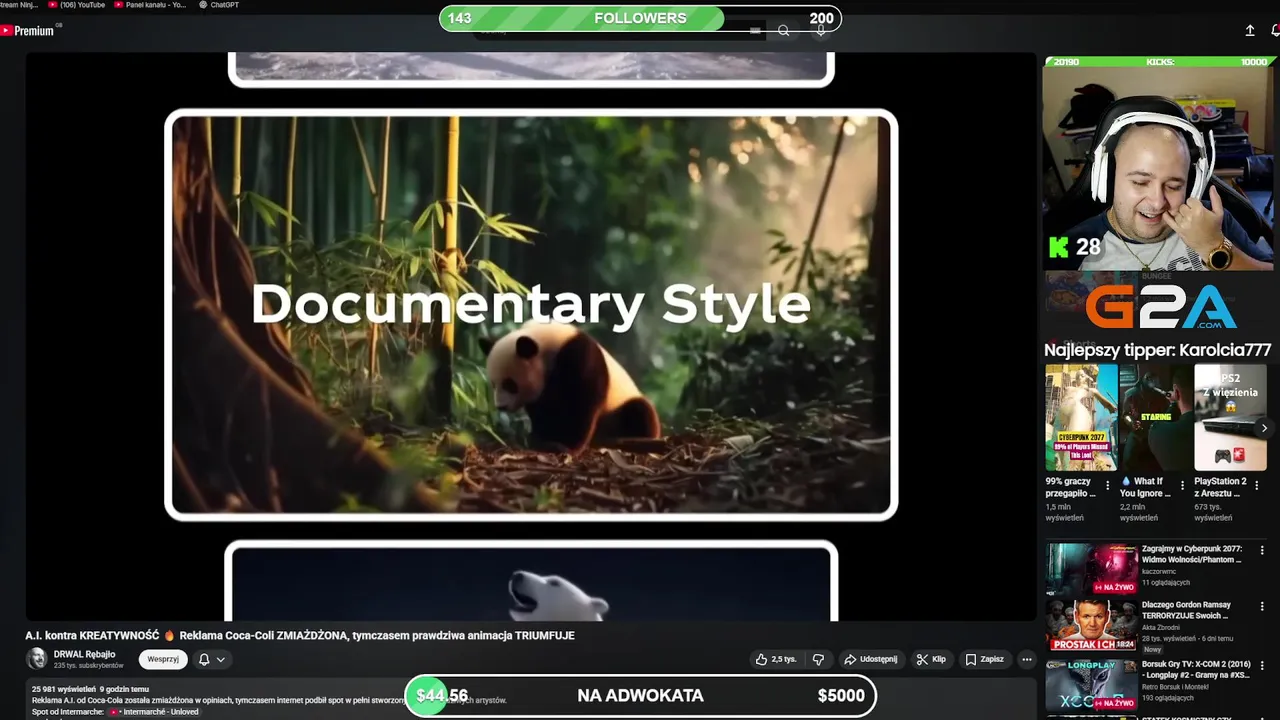The height and width of the screenshot is (720, 1280).
Task: Click the Akta Zbrodni channel name
Action: point(1161,627)
